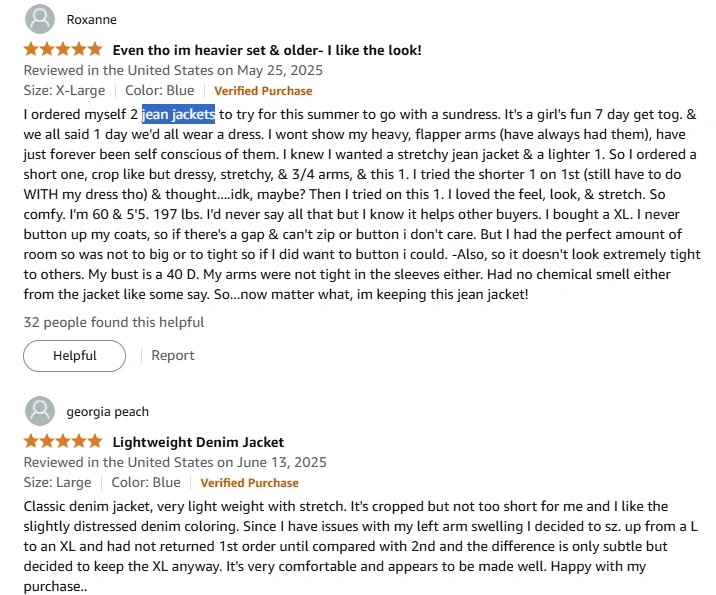Screen dimensions: 716x595
Task: Click "Color: Blue" on Roxanne's review
Action: click(166, 91)
